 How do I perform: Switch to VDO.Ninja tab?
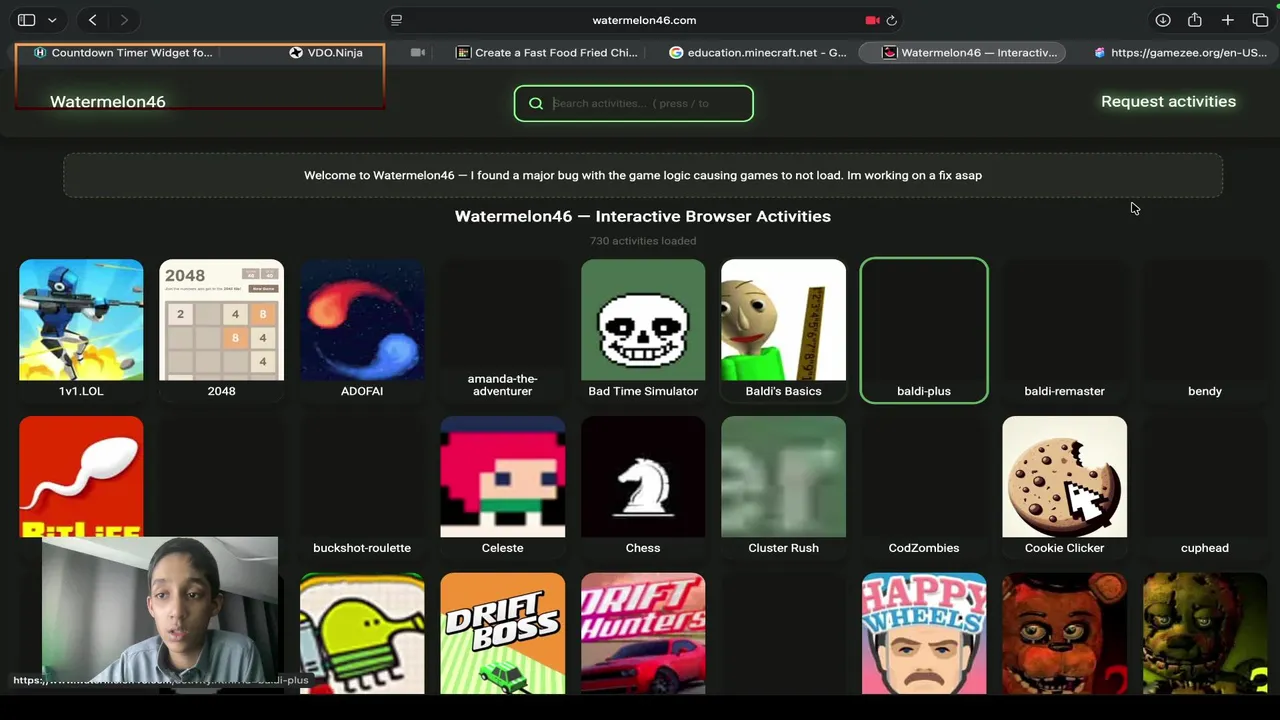tap(326, 53)
